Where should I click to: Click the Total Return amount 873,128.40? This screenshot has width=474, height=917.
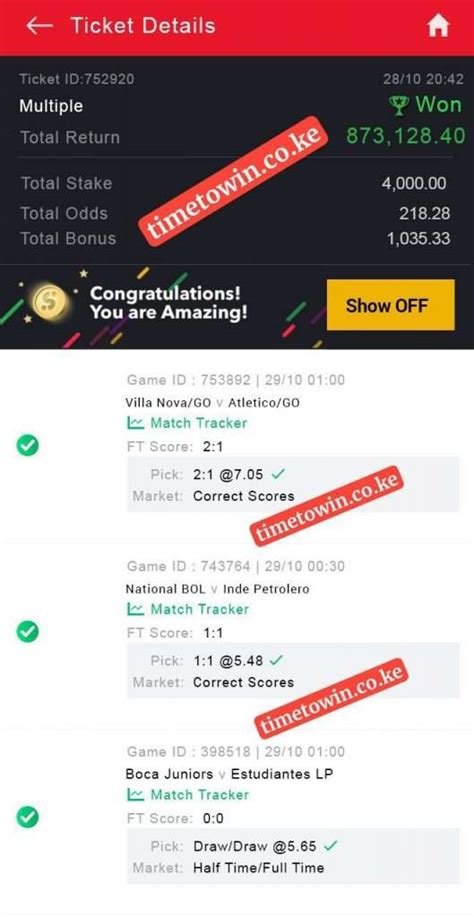click(406, 136)
